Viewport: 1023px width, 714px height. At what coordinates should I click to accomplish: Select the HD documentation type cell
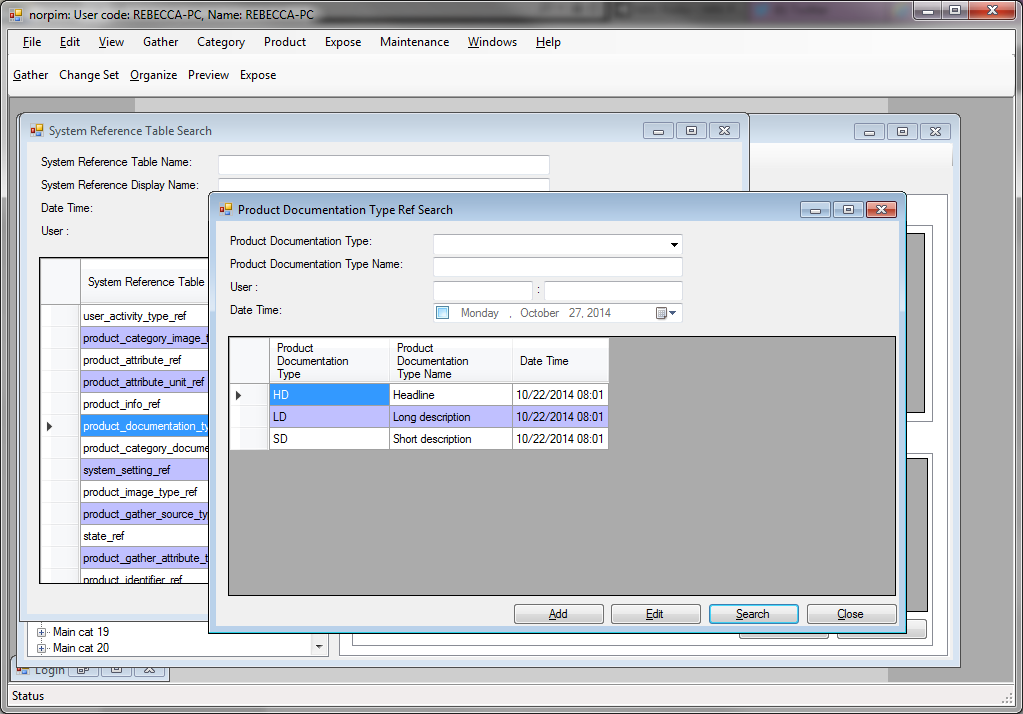pyautogui.click(x=329, y=395)
